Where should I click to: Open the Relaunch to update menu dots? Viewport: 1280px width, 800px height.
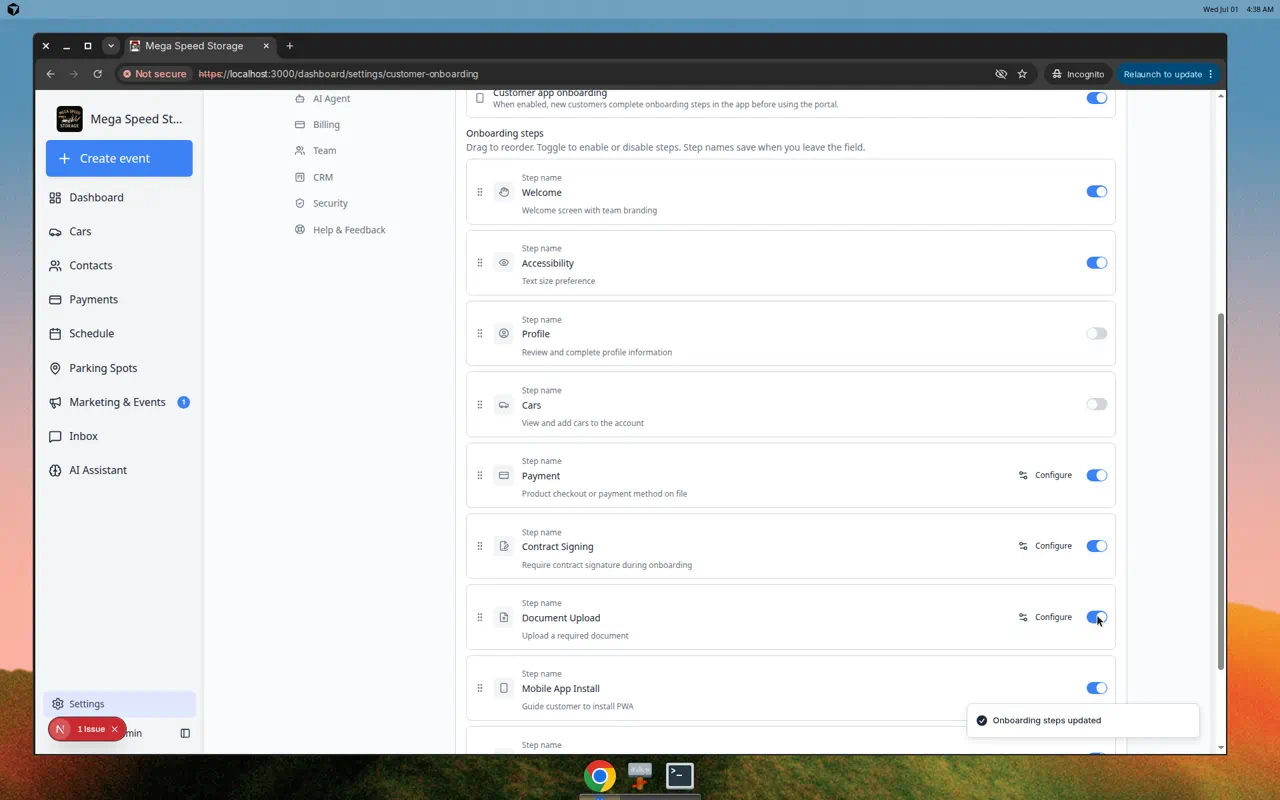tap(1211, 74)
